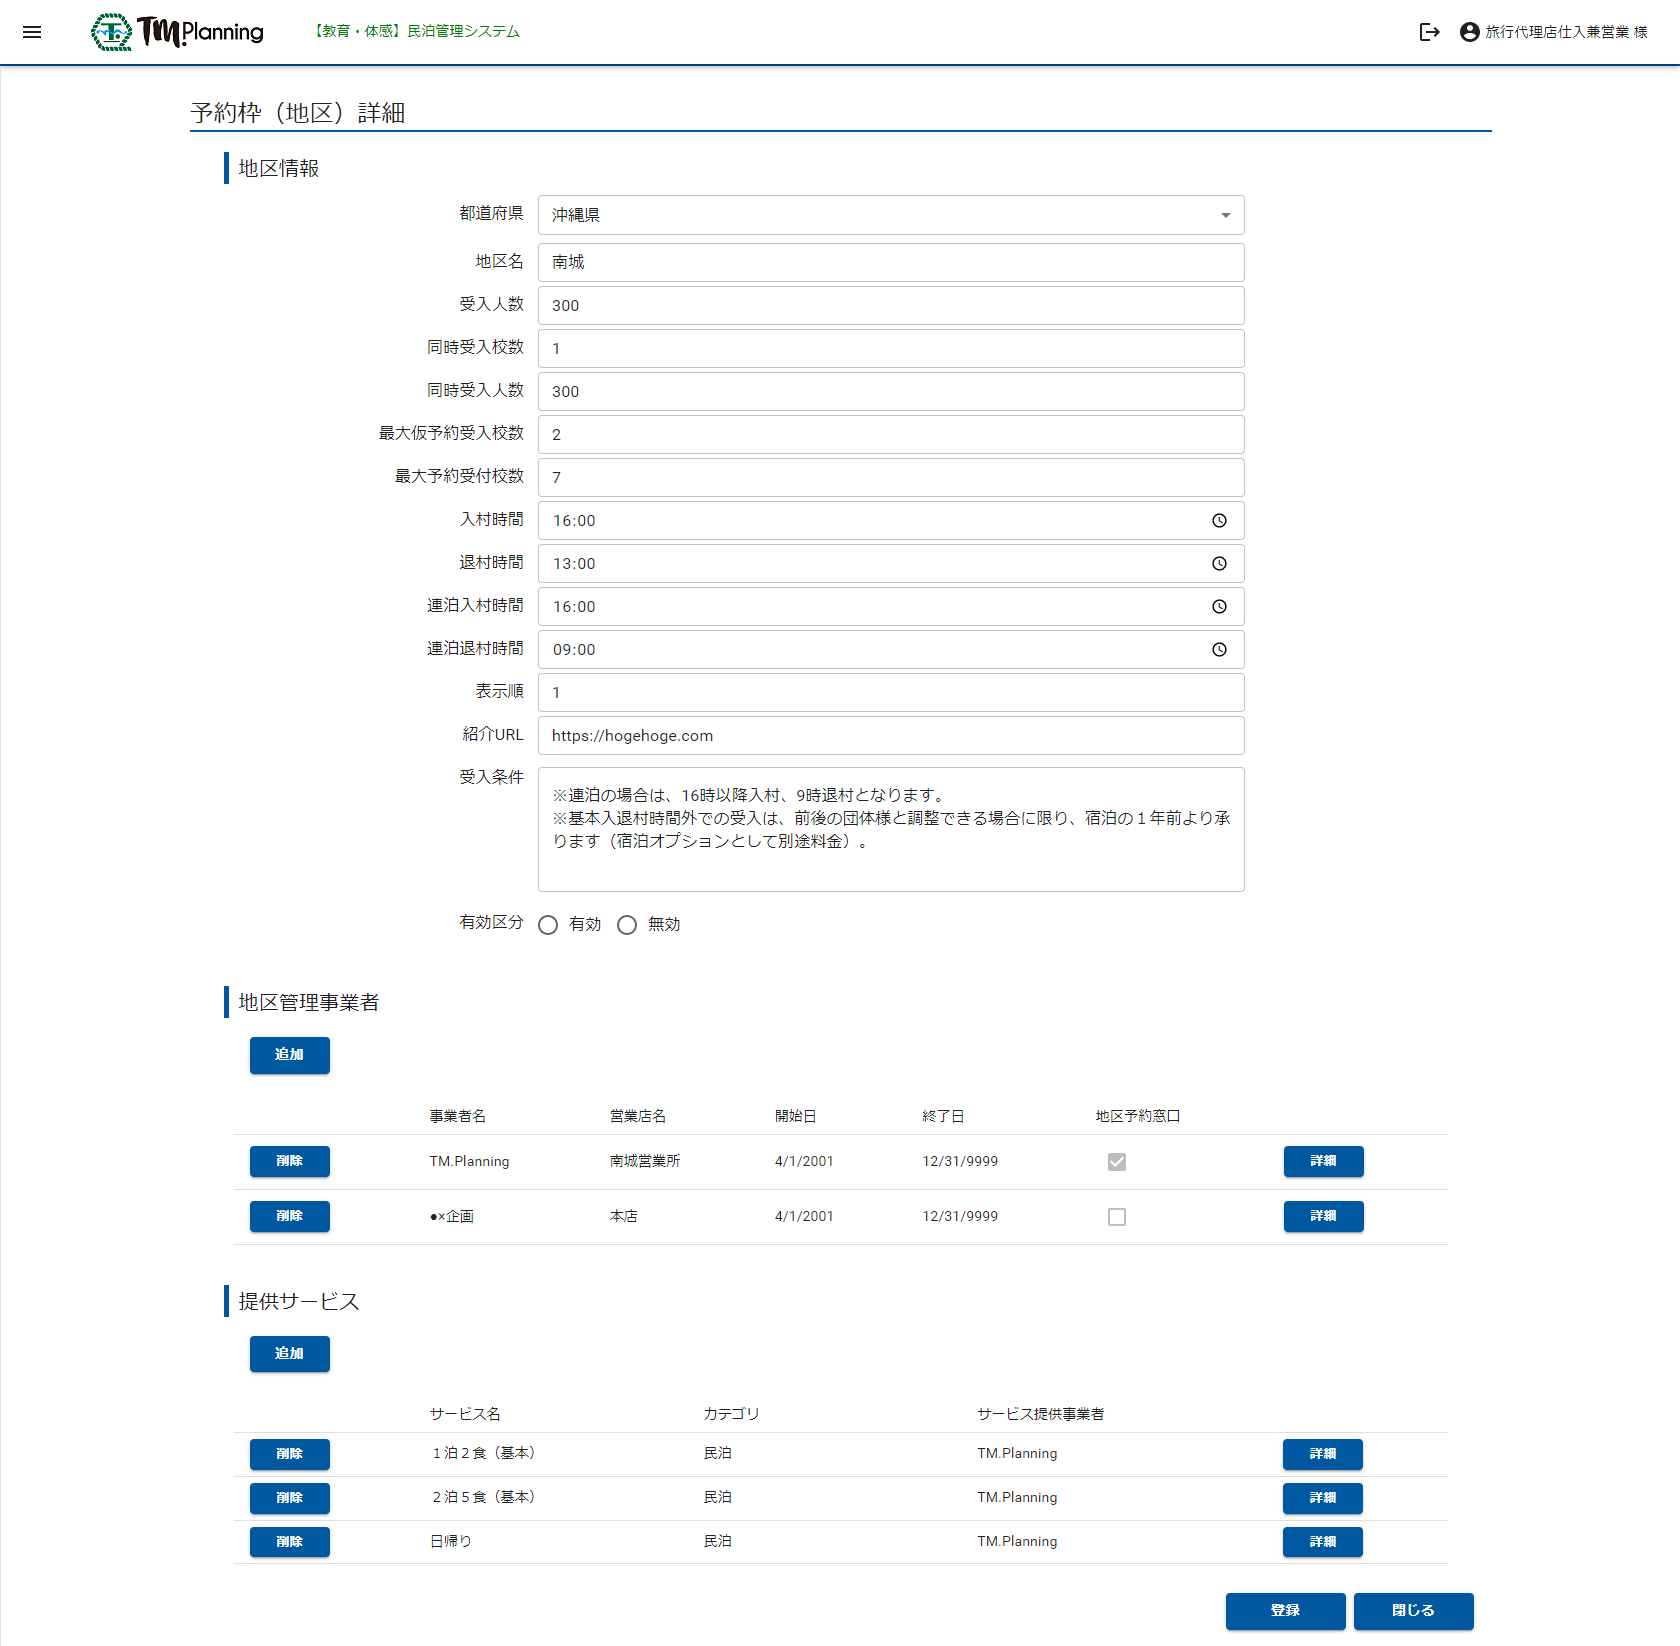The height and width of the screenshot is (1646, 1680).
Task: Open clock picker for 連泊退村時間
Action: [1219, 650]
